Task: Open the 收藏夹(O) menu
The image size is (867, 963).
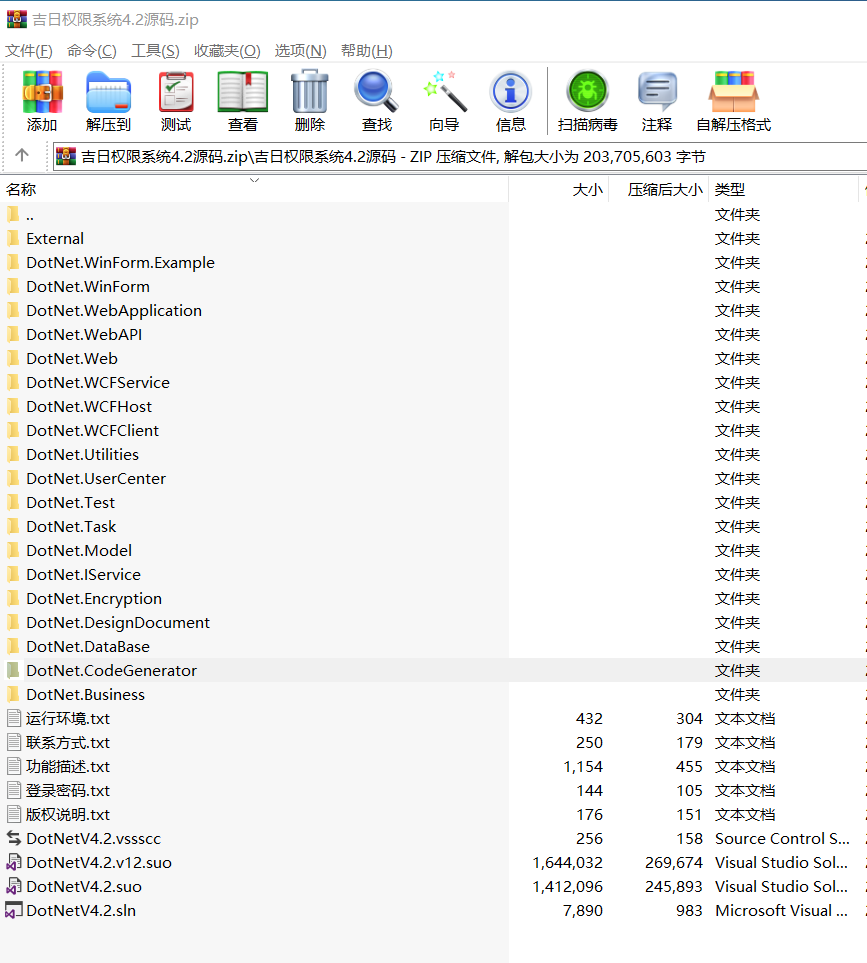Action: point(227,51)
